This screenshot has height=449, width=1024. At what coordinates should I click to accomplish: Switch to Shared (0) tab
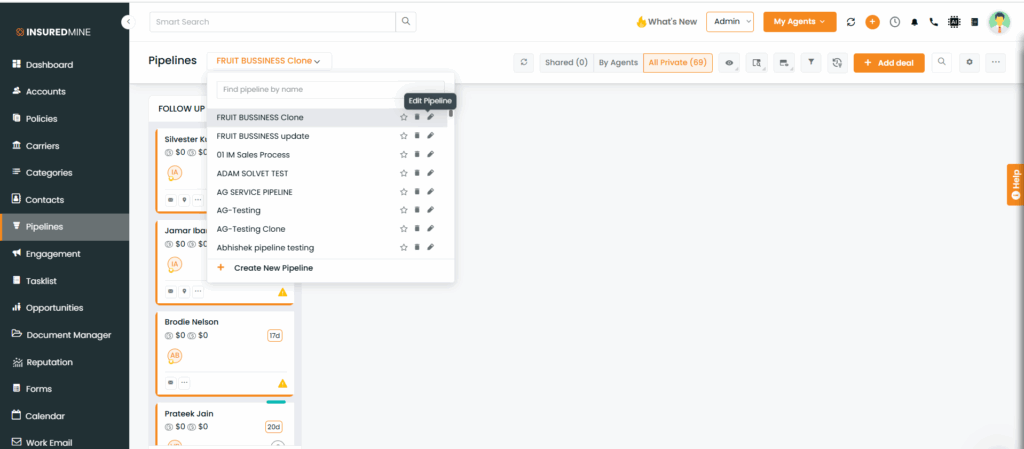coord(567,63)
